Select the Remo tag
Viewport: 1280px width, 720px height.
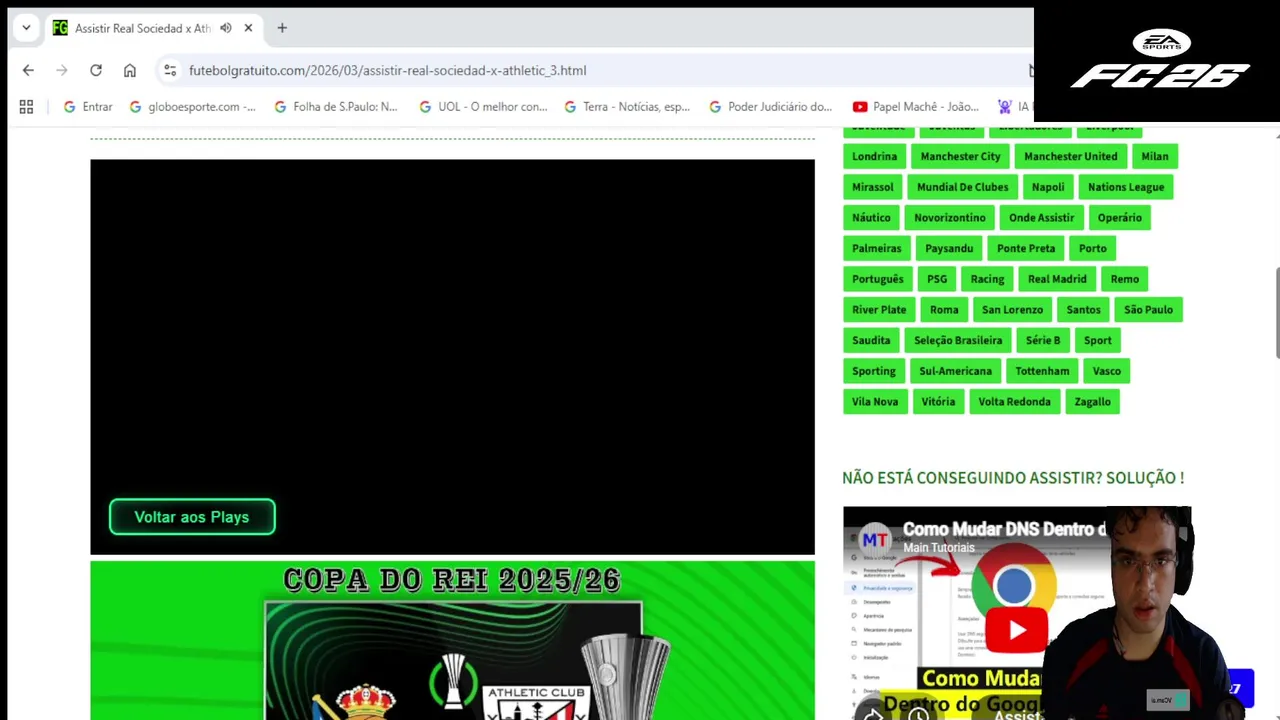[1124, 279]
